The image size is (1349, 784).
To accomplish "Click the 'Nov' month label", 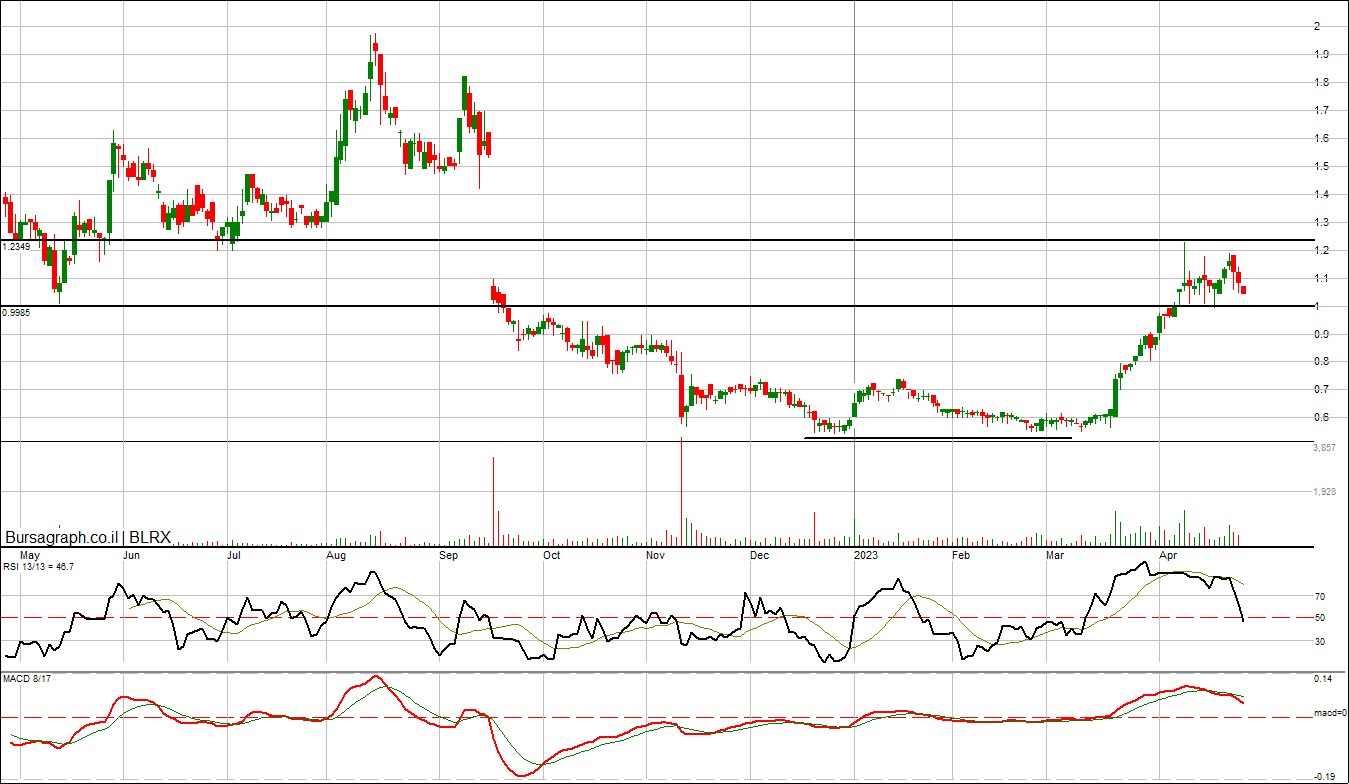I will 655,554.
